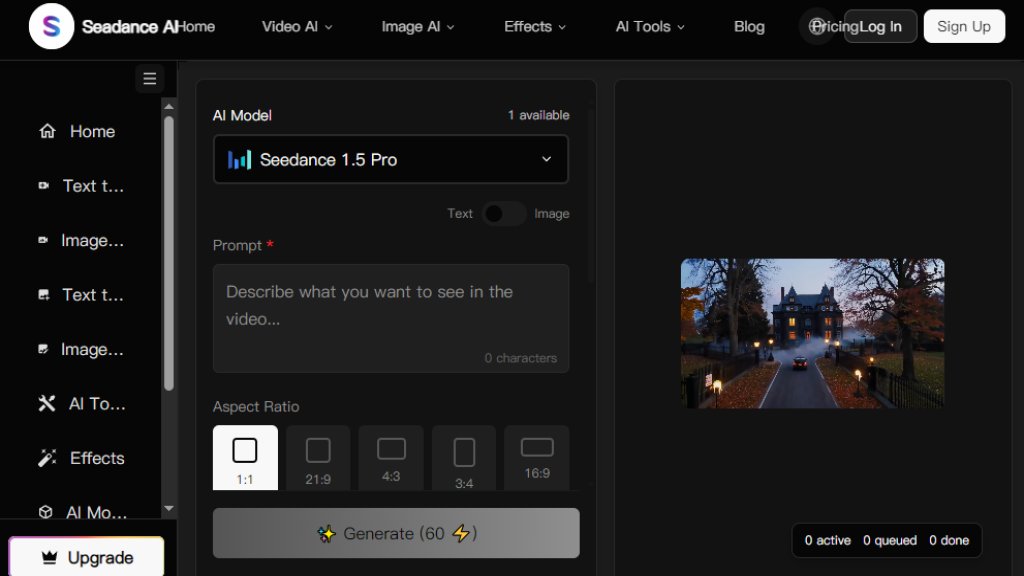Select the 1:1 aspect ratio option

(245, 458)
